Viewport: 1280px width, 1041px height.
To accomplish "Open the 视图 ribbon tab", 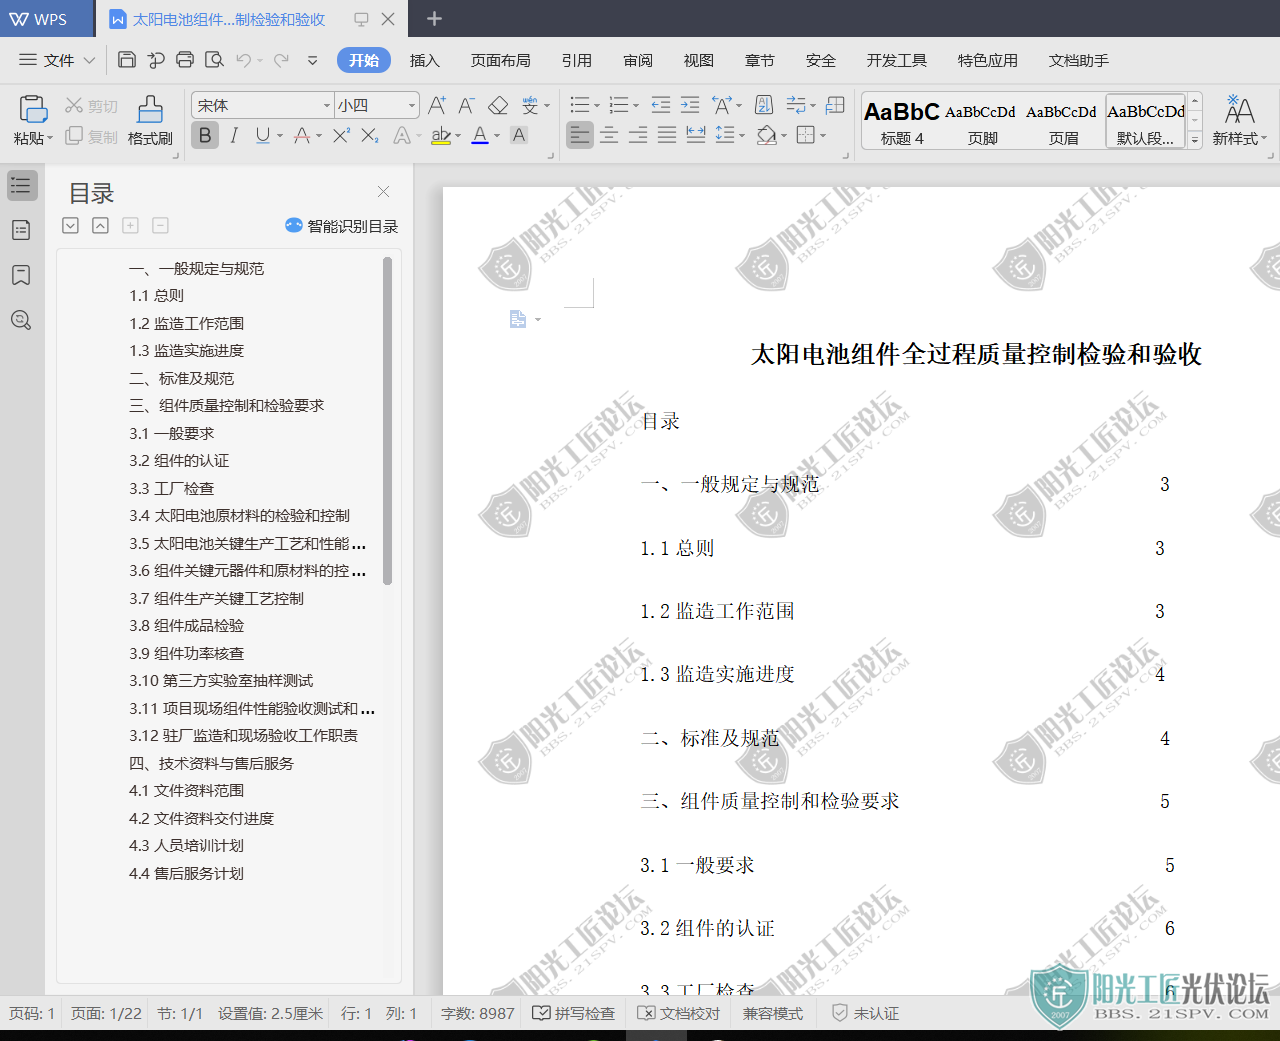I will click(698, 60).
